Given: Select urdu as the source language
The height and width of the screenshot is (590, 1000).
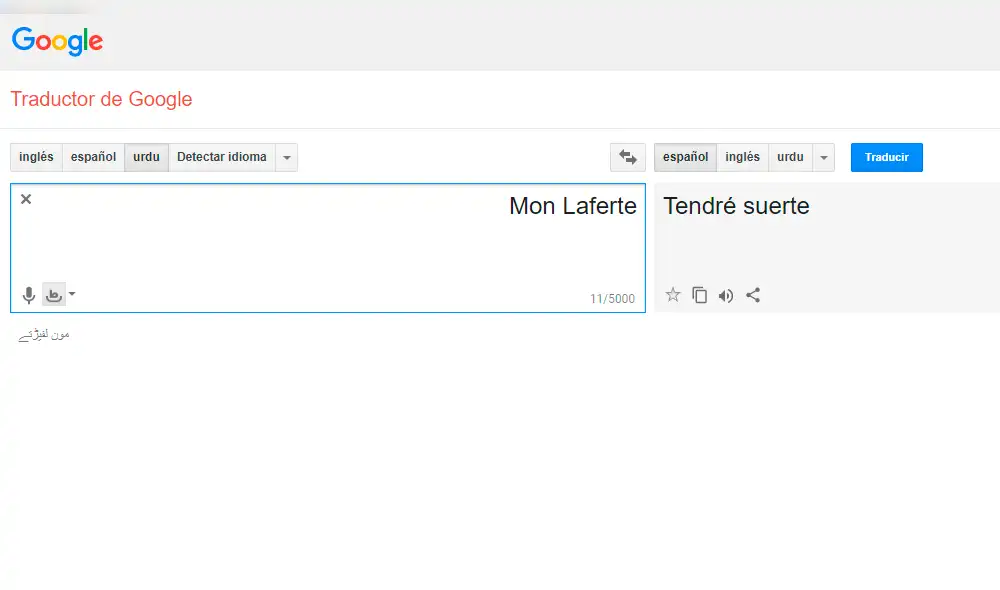Looking at the screenshot, I should (146, 157).
